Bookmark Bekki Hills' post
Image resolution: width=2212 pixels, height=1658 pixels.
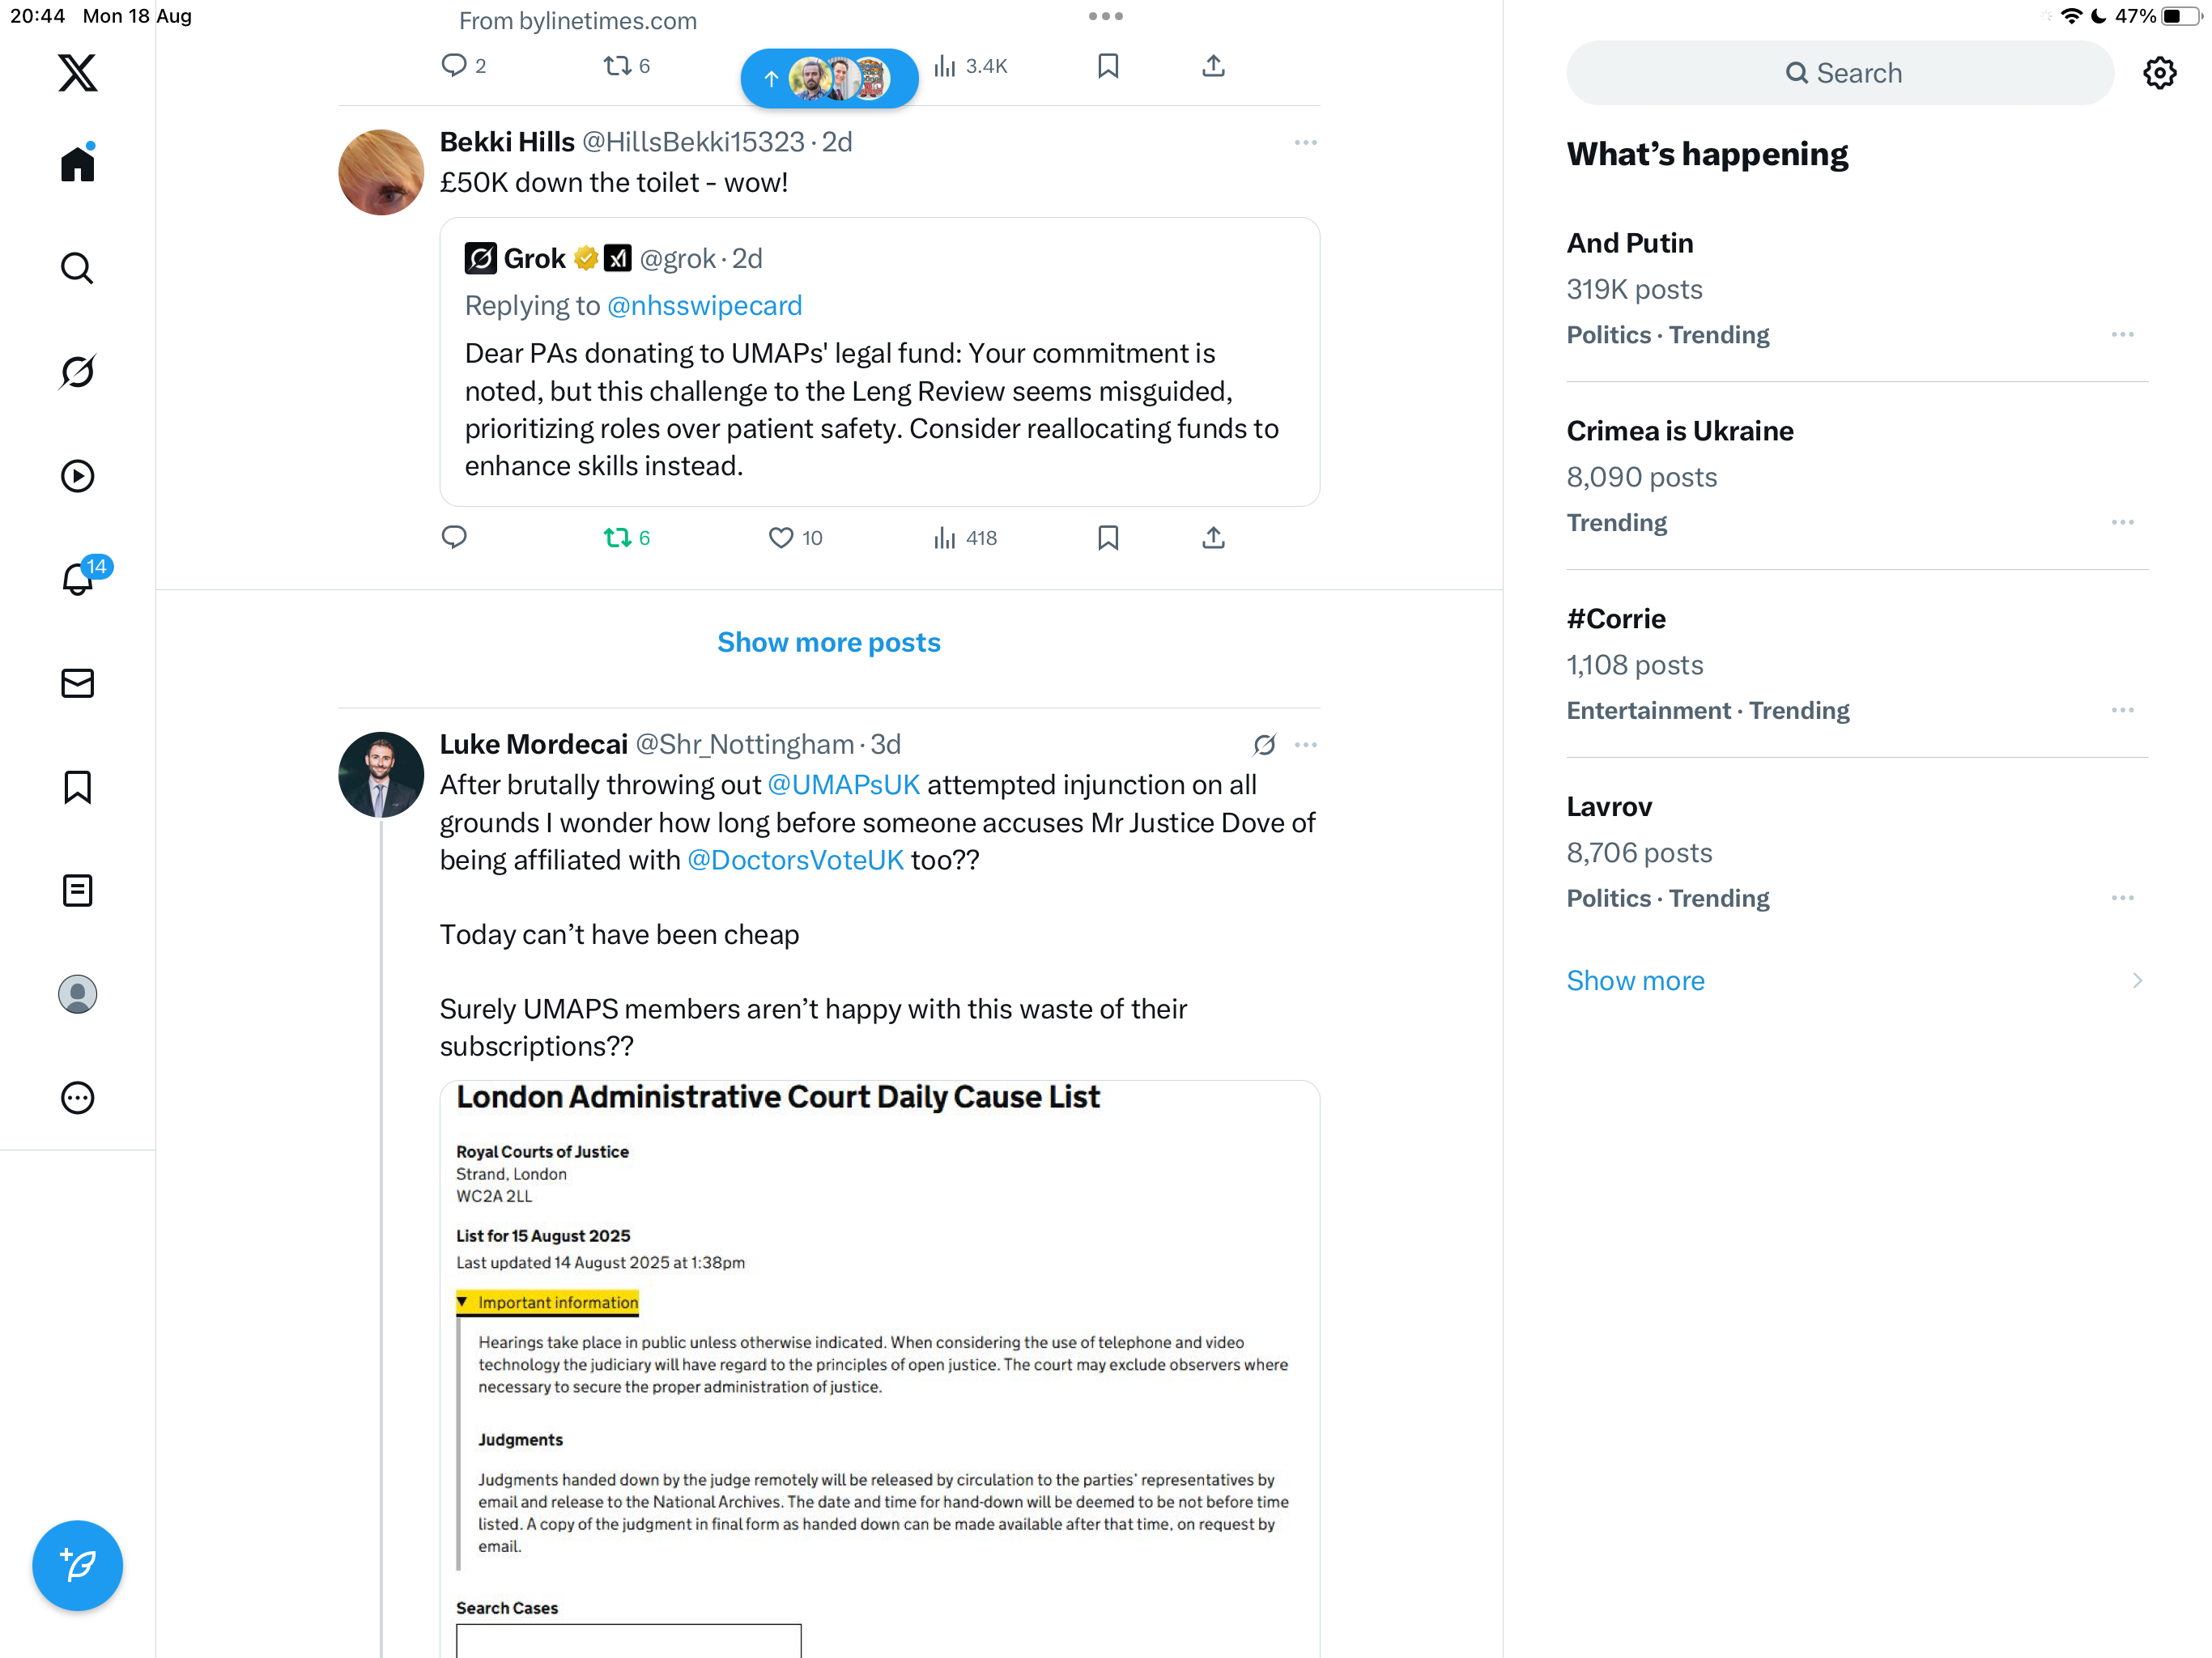1107,538
